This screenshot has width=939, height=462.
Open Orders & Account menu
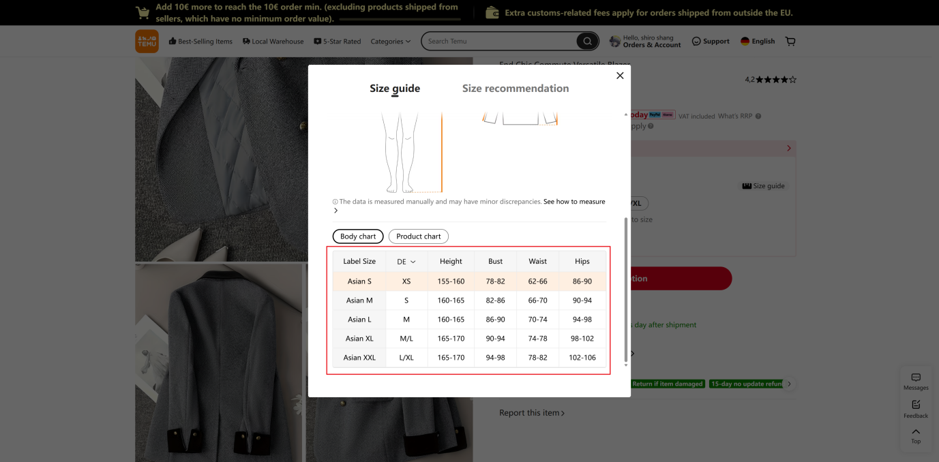[645, 41]
